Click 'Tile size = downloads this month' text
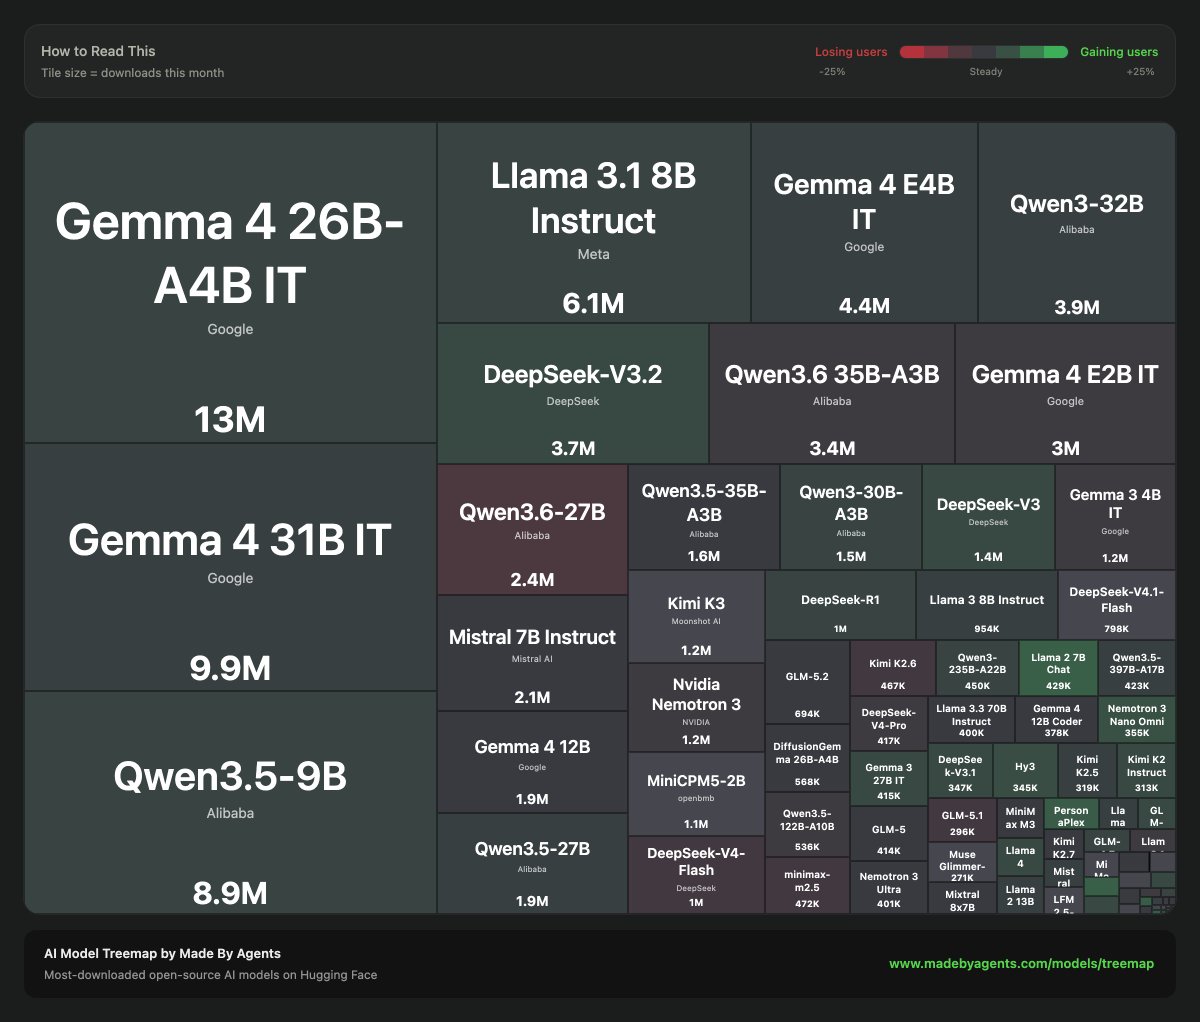The image size is (1200, 1022). click(132, 73)
